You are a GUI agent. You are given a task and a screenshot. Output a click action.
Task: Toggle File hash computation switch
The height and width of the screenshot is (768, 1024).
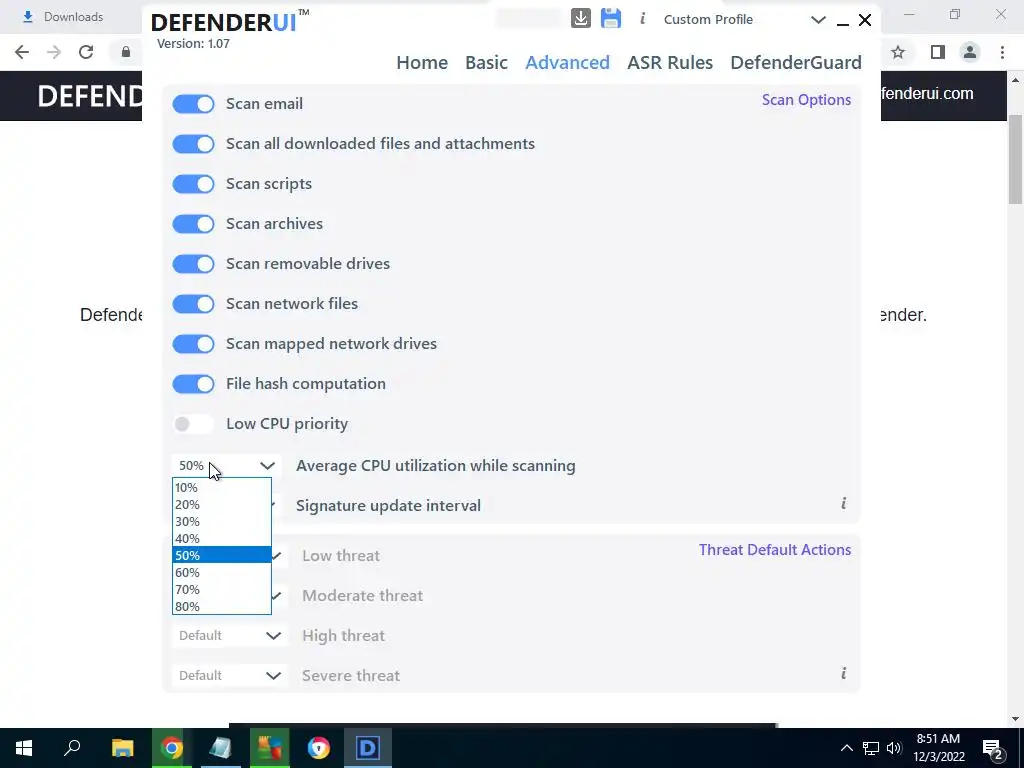coord(193,384)
